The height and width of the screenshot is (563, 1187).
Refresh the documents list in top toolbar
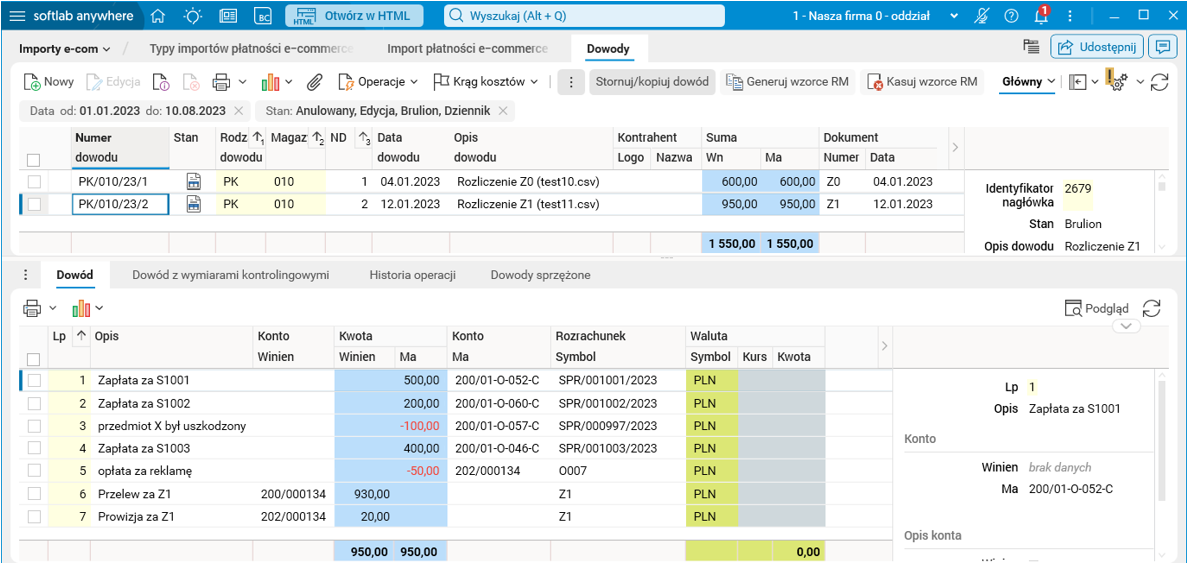pos(1160,82)
